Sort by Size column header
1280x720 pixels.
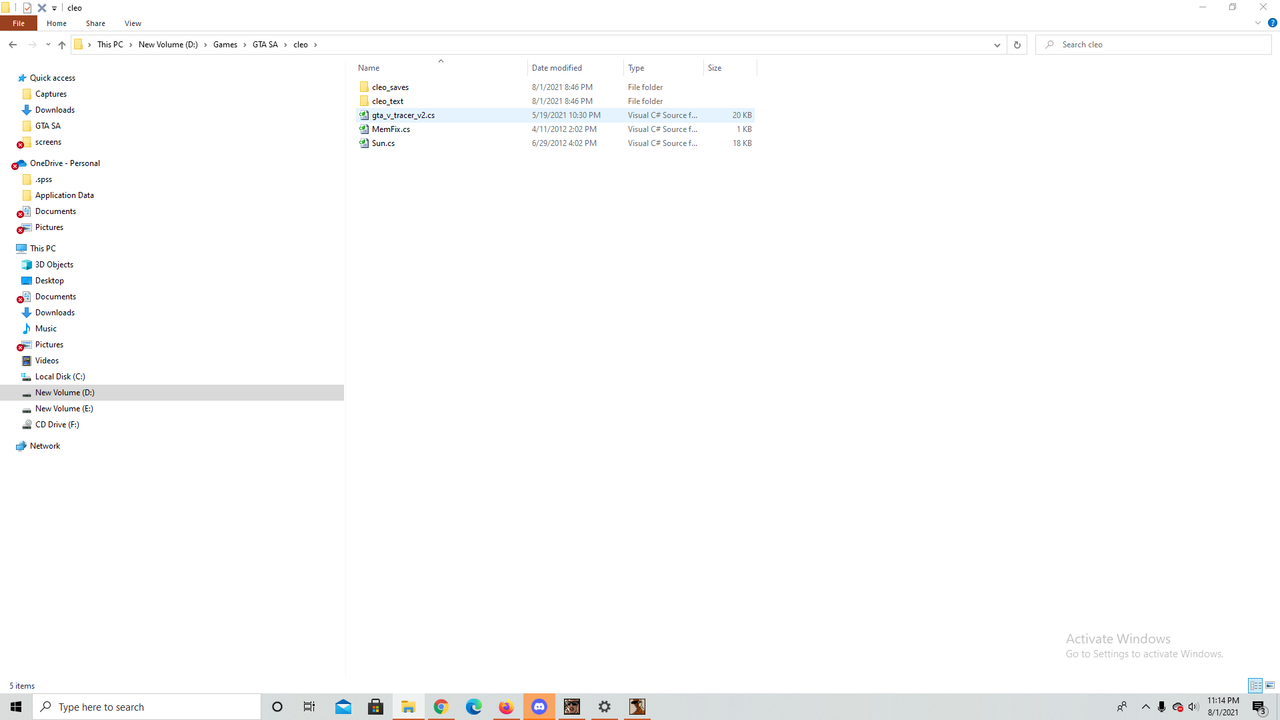(715, 68)
